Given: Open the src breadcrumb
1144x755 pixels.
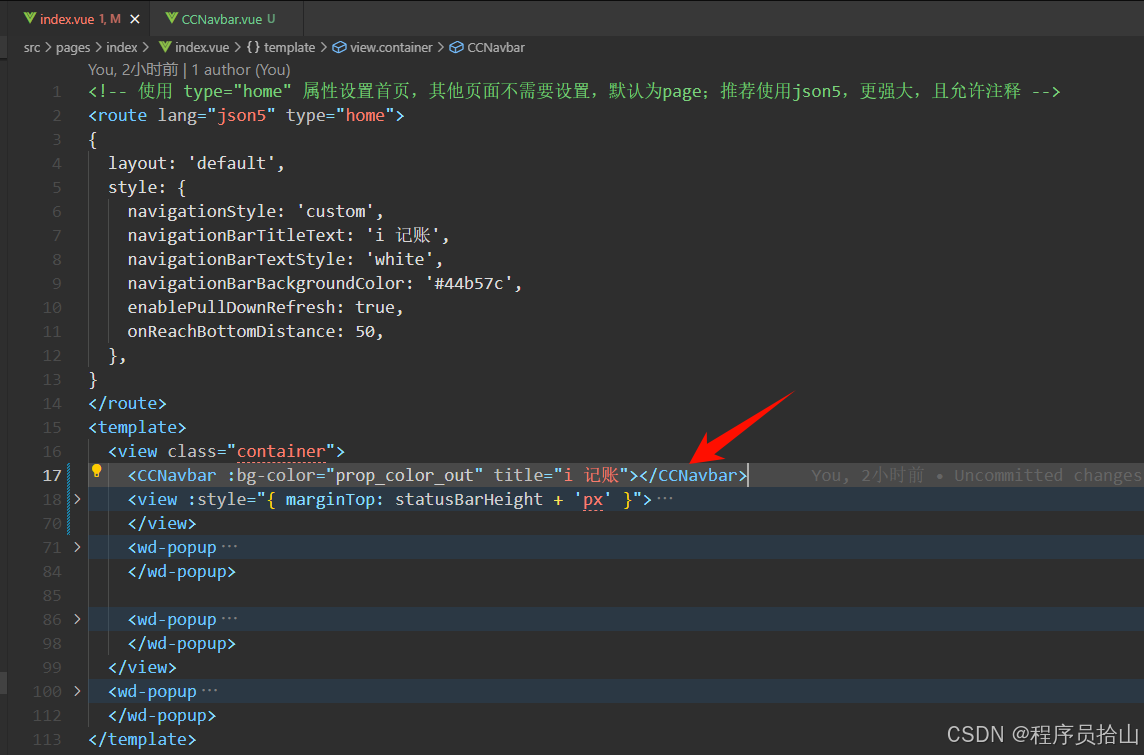Looking at the screenshot, I should tap(31, 47).
